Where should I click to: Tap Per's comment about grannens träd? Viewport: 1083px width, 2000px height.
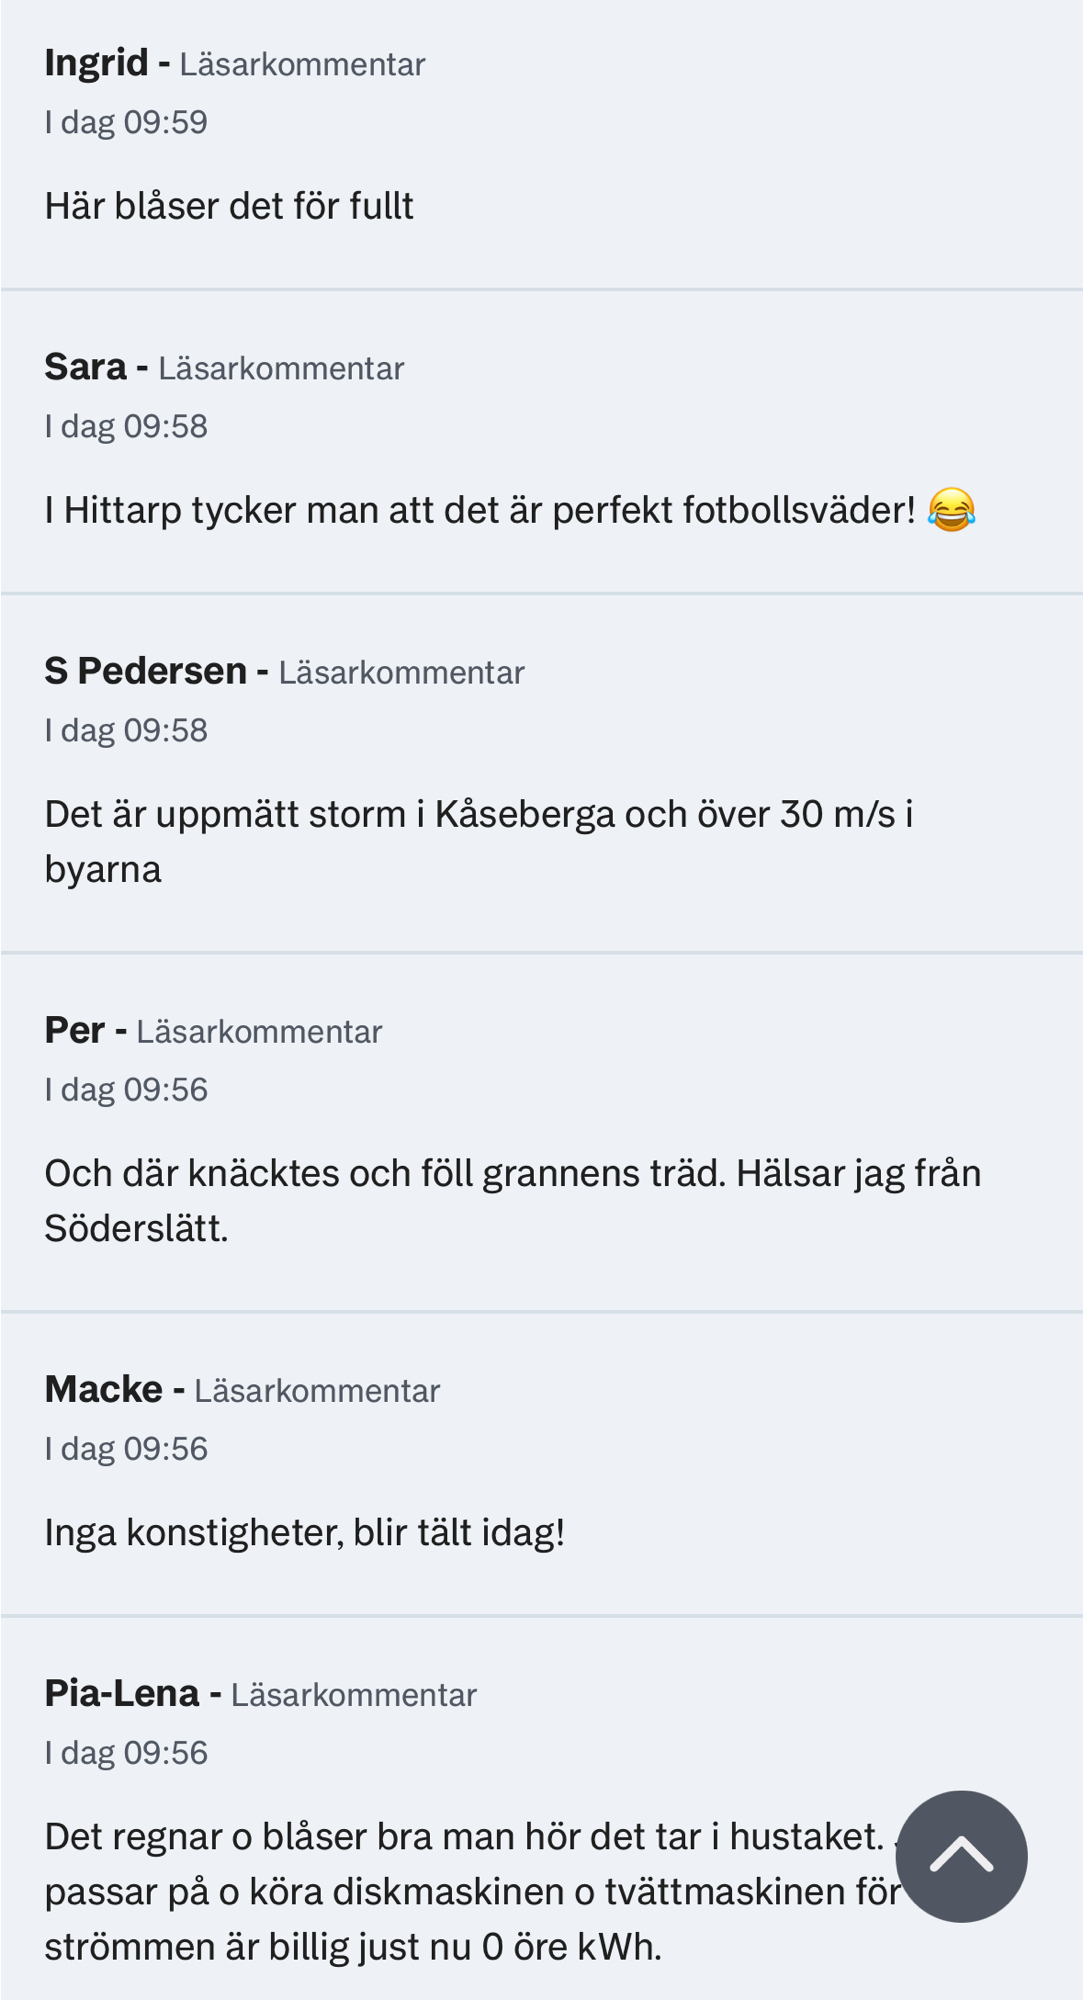pyautogui.click(x=512, y=1200)
